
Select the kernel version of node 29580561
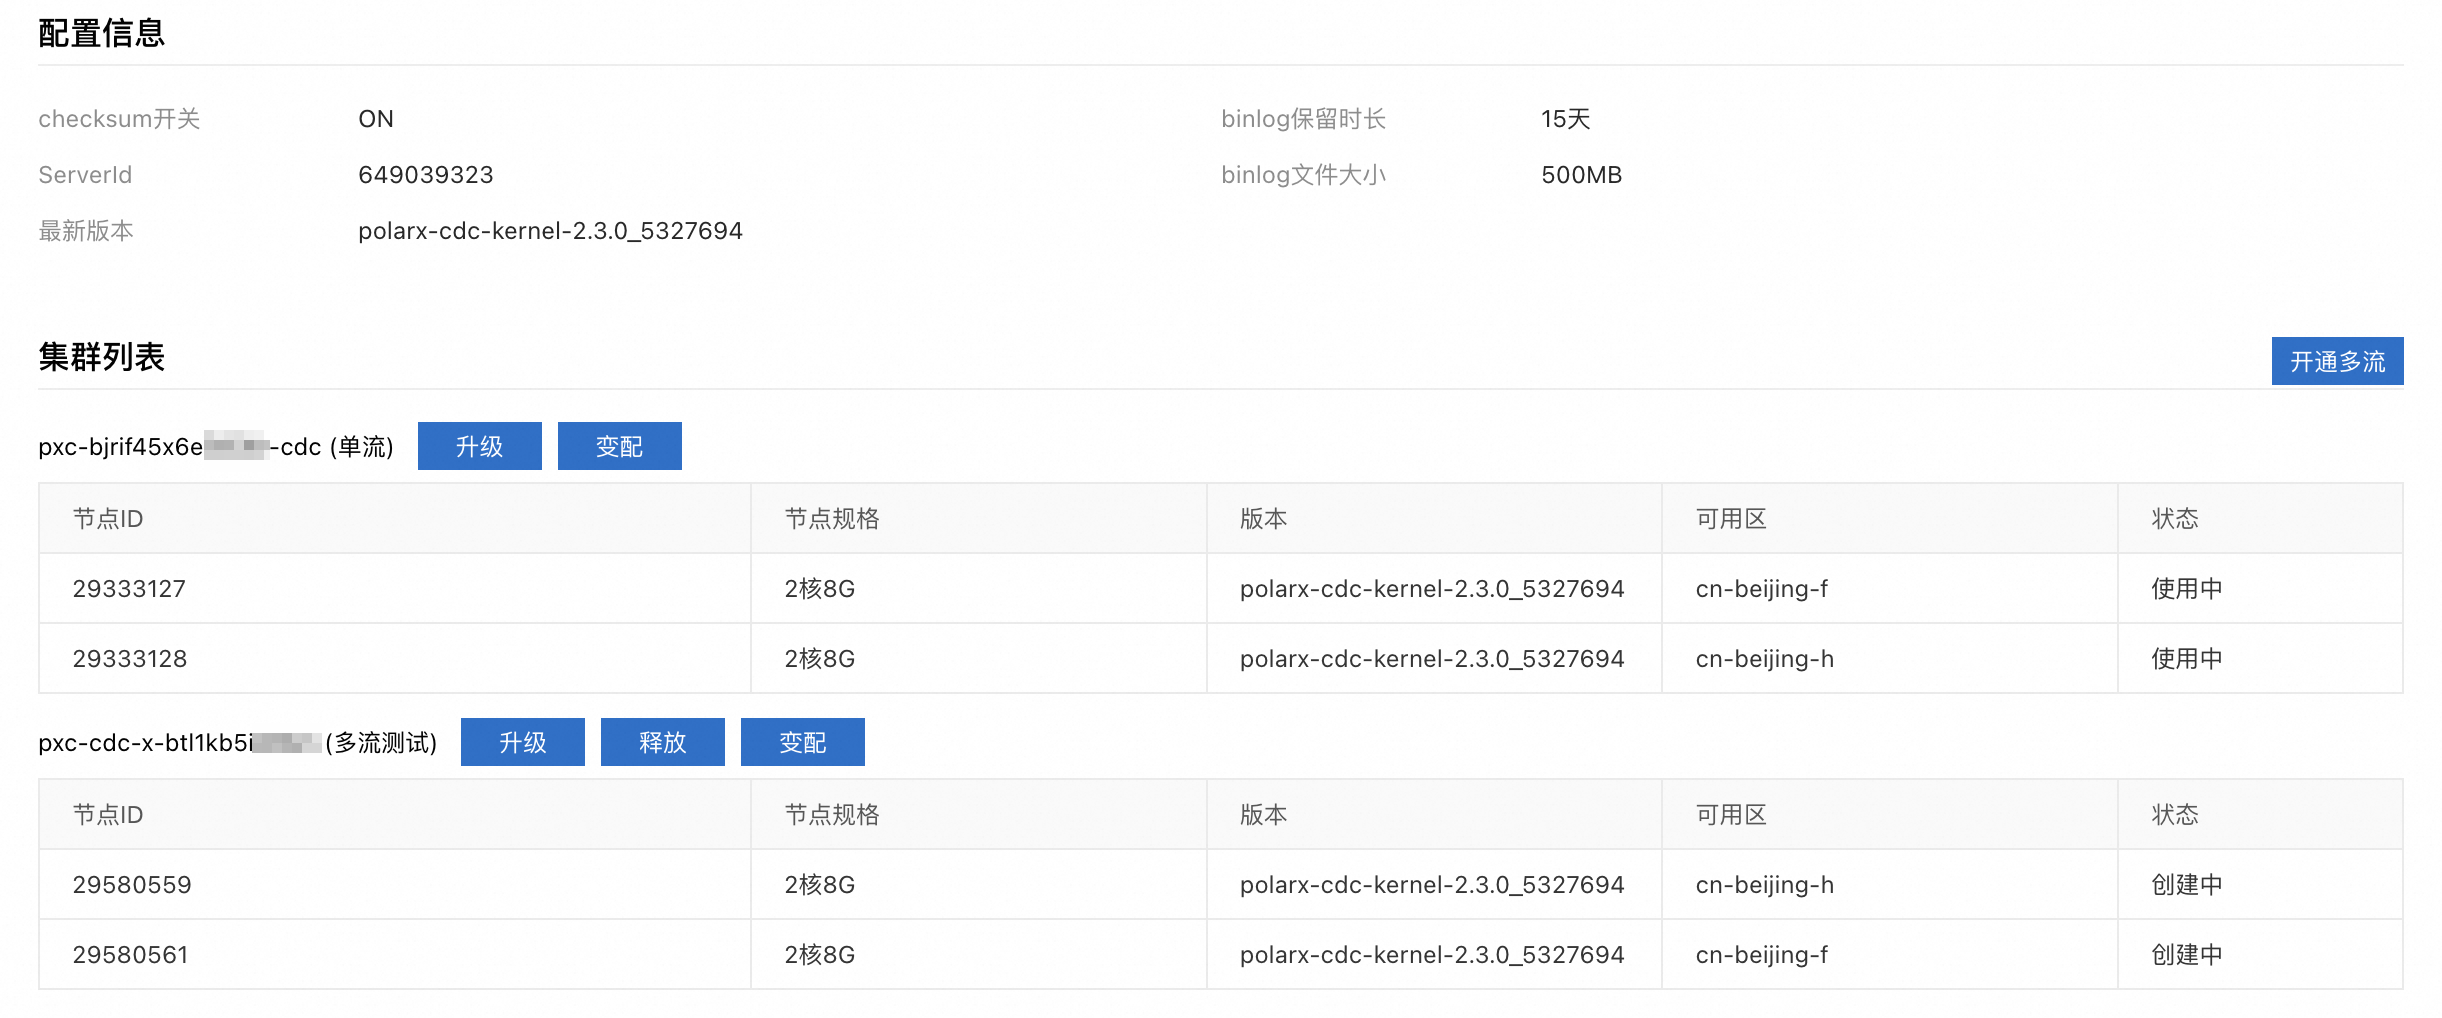tap(1432, 955)
